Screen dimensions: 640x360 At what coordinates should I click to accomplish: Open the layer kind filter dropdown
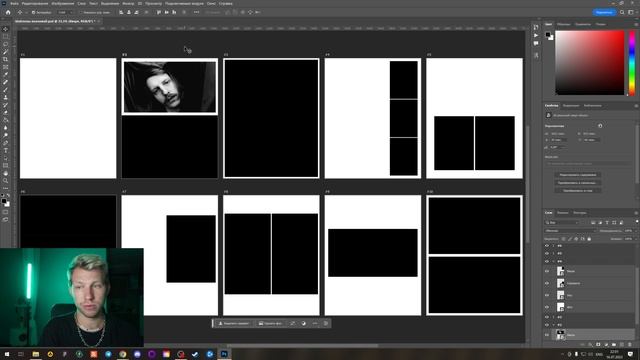pyautogui.click(x=562, y=222)
